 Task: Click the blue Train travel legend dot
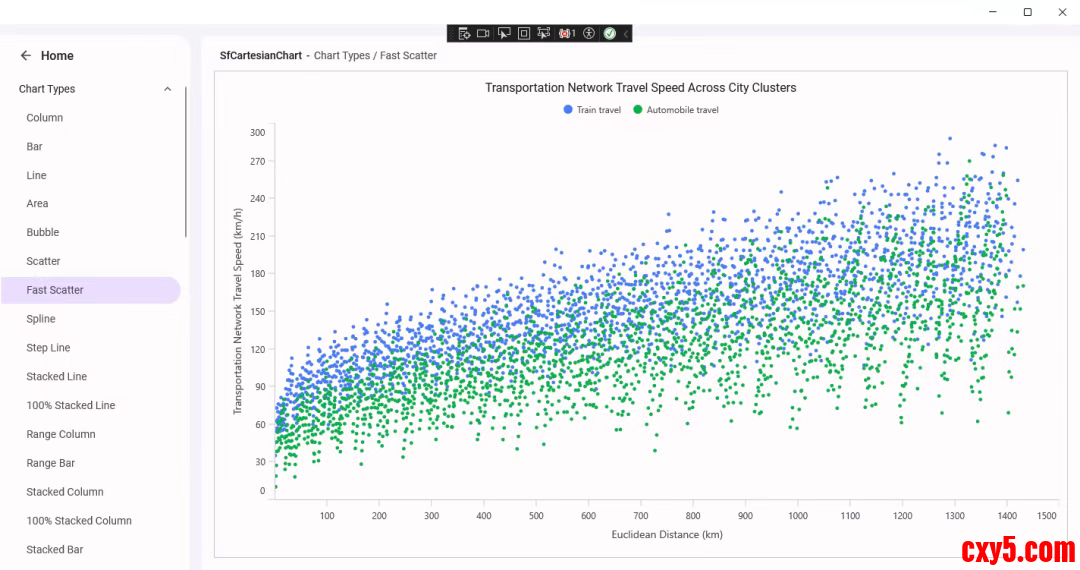(x=568, y=110)
